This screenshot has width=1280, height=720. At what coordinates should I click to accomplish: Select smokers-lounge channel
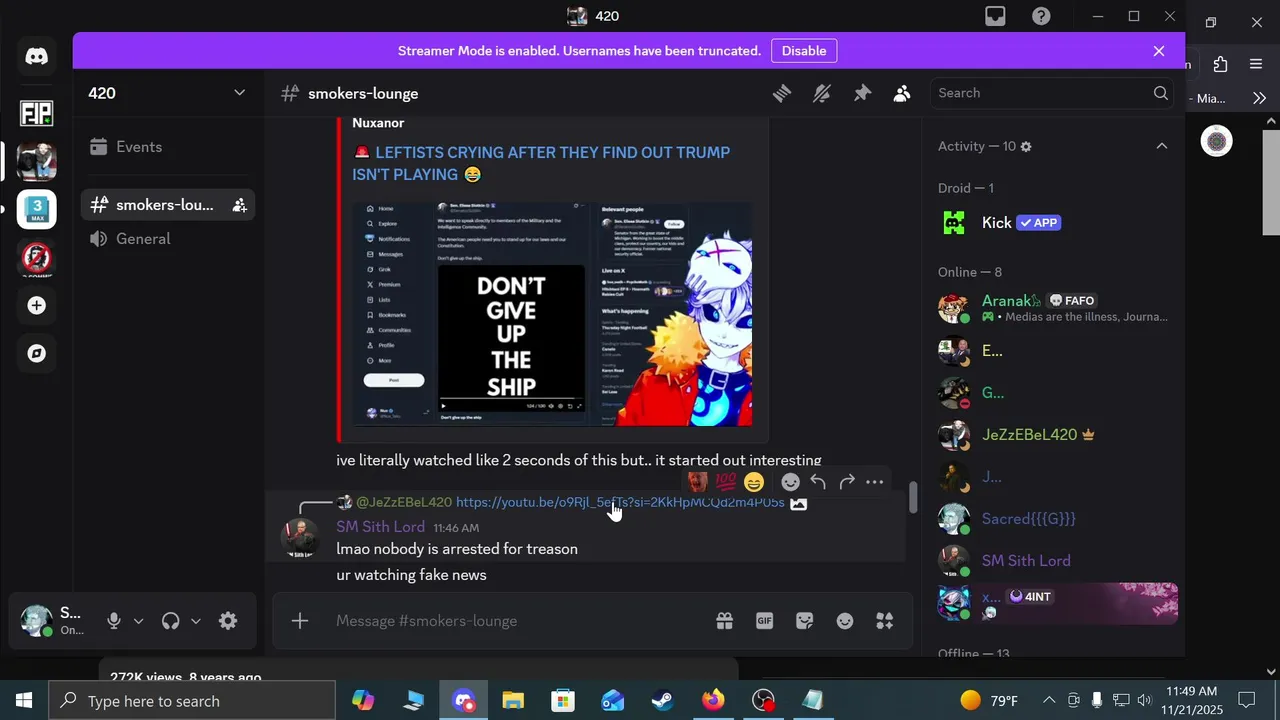click(x=168, y=205)
